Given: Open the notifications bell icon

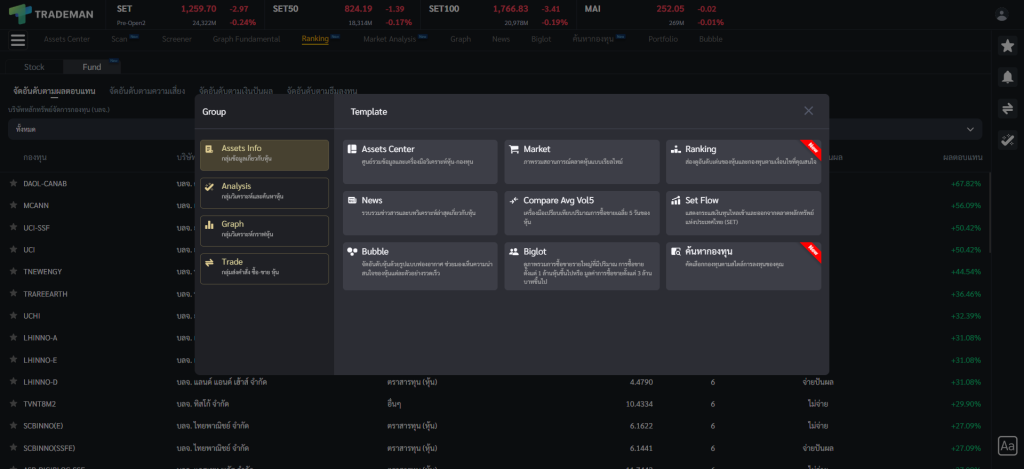Looking at the screenshot, I should [1007, 77].
